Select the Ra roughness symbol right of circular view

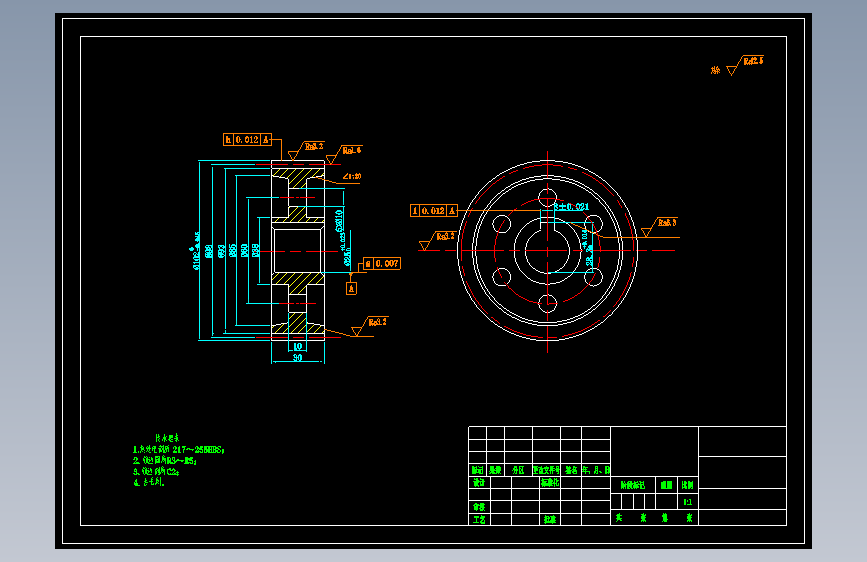[x=659, y=227]
